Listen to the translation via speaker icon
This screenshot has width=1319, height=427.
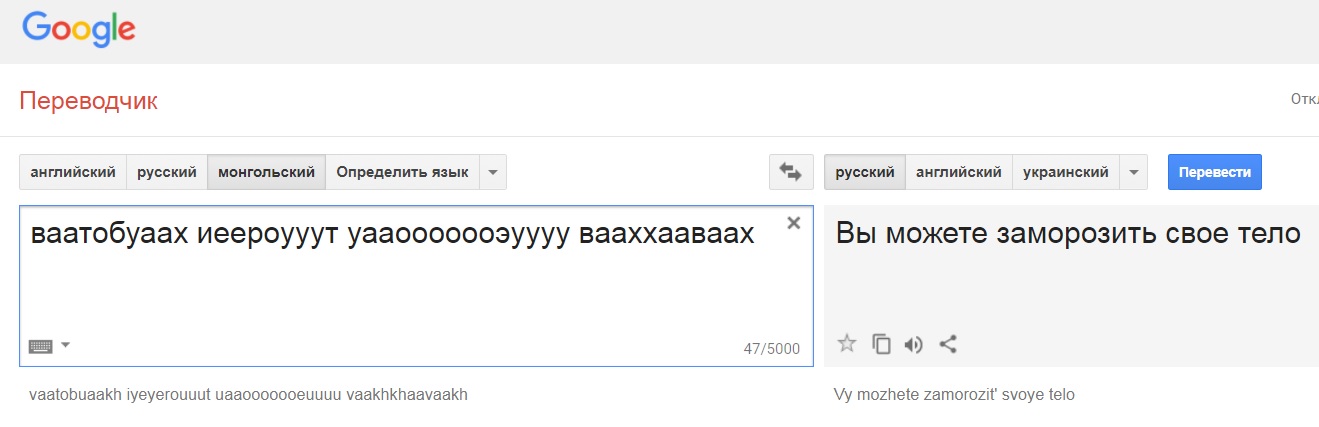click(913, 344)
